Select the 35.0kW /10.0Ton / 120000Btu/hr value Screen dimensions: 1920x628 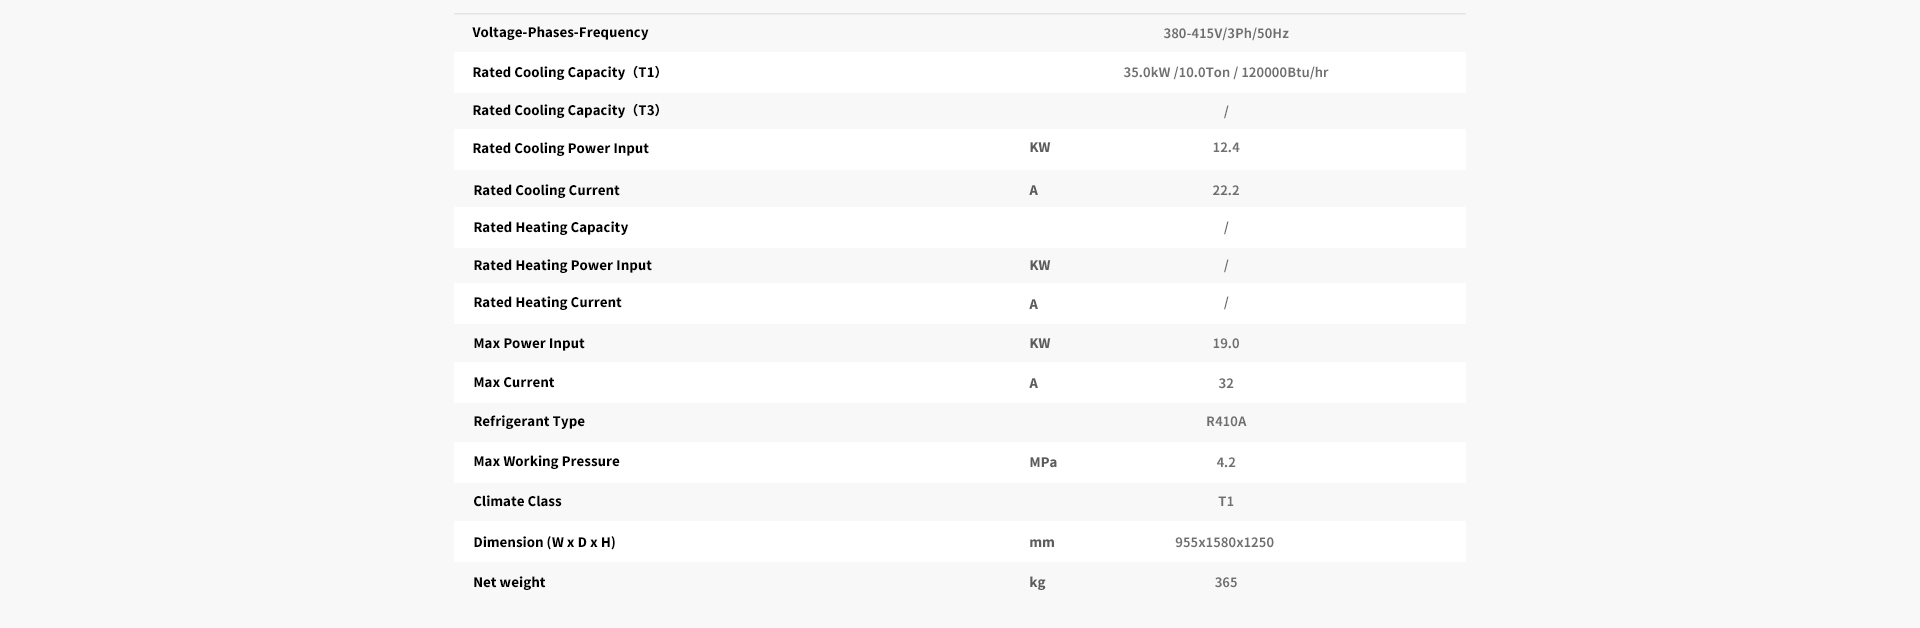tap(1225, 72)
